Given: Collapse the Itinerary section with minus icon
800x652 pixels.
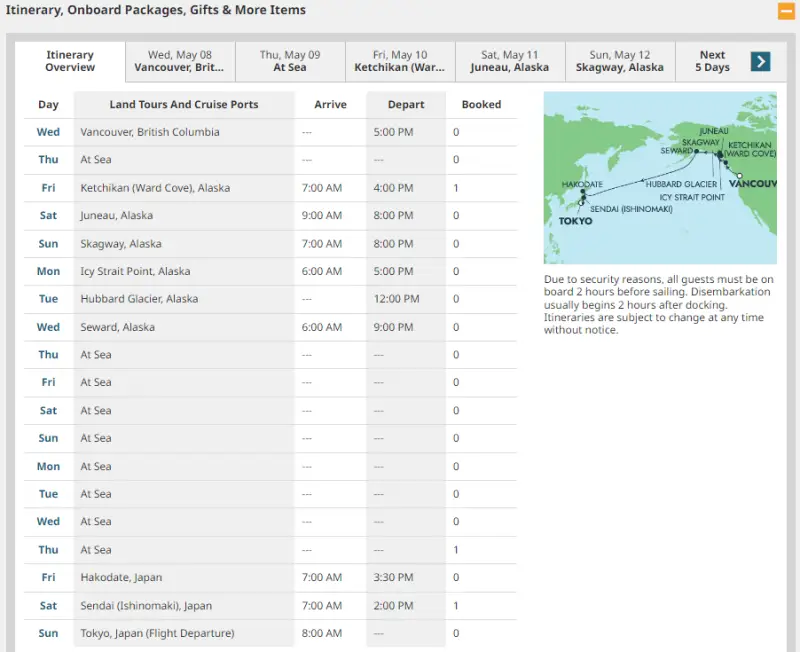Looking at the screenshot, I should [x=786, y=12].
